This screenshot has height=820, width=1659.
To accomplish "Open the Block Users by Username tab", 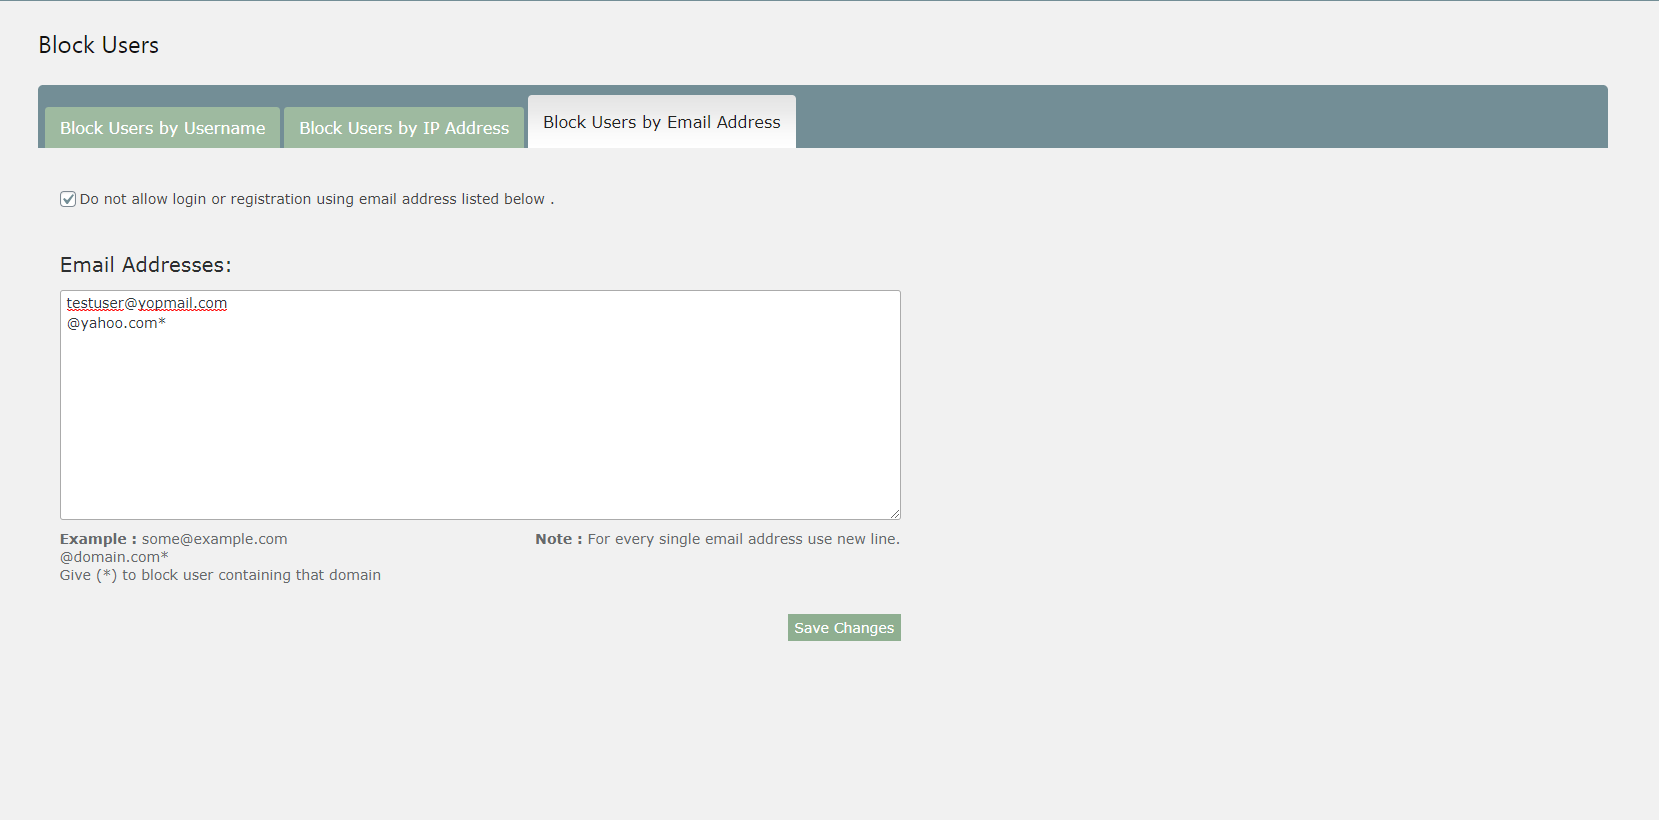I will [x=162, y=128].
